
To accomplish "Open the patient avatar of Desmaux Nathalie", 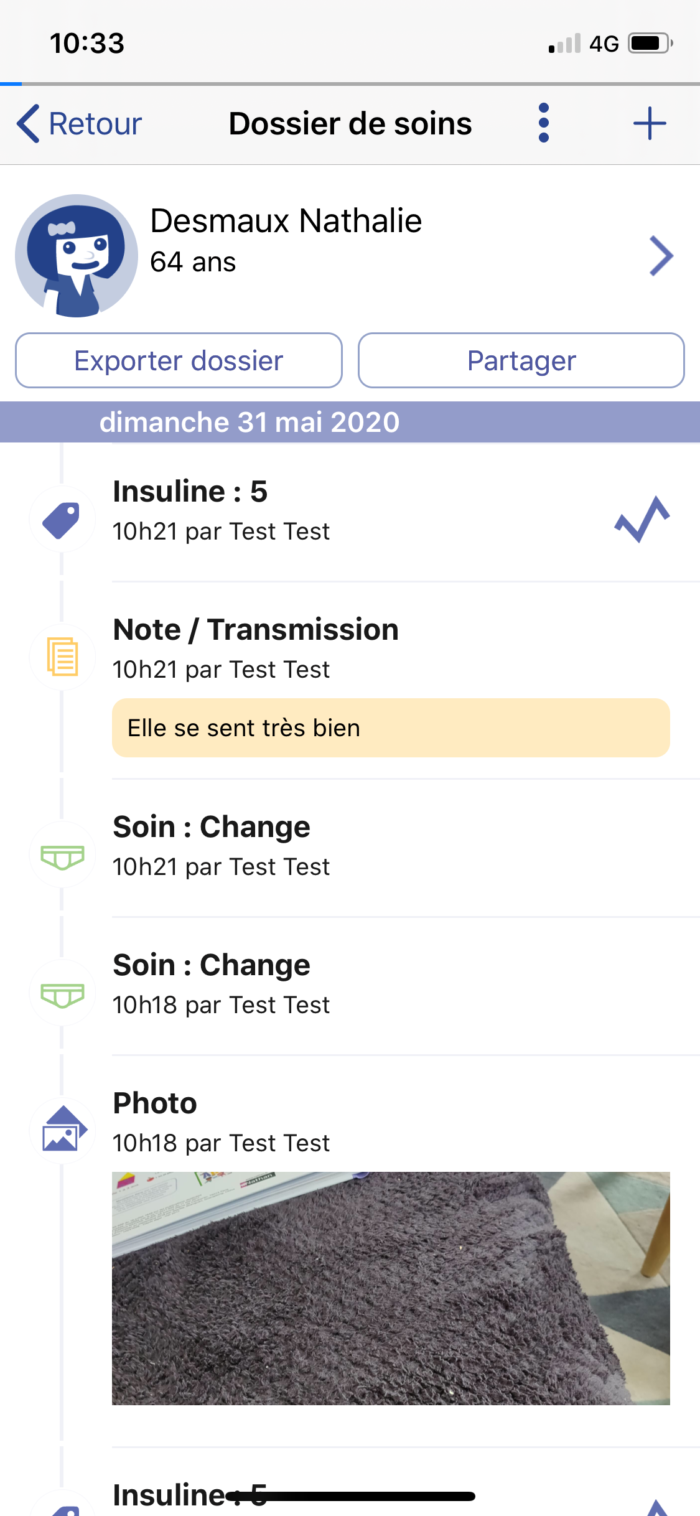I will coord(76,255).
